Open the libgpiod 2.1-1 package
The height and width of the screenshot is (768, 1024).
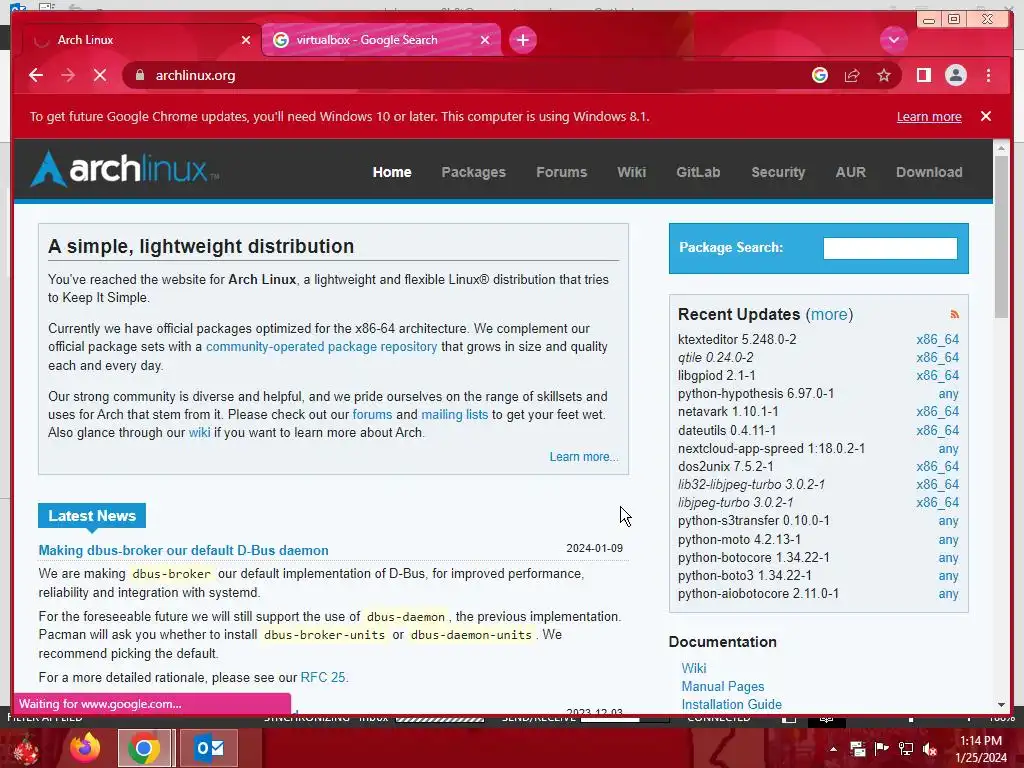coord(716,376)
